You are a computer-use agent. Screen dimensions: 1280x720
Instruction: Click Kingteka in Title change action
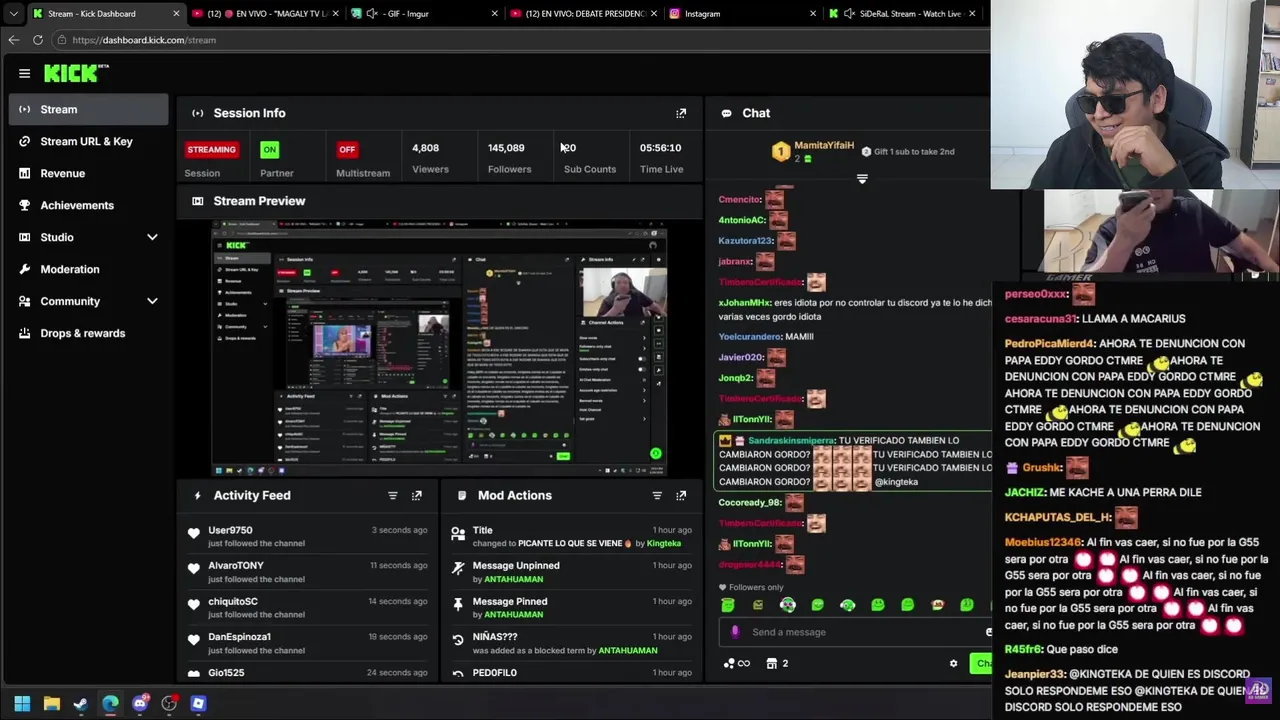tap(664, 544)
